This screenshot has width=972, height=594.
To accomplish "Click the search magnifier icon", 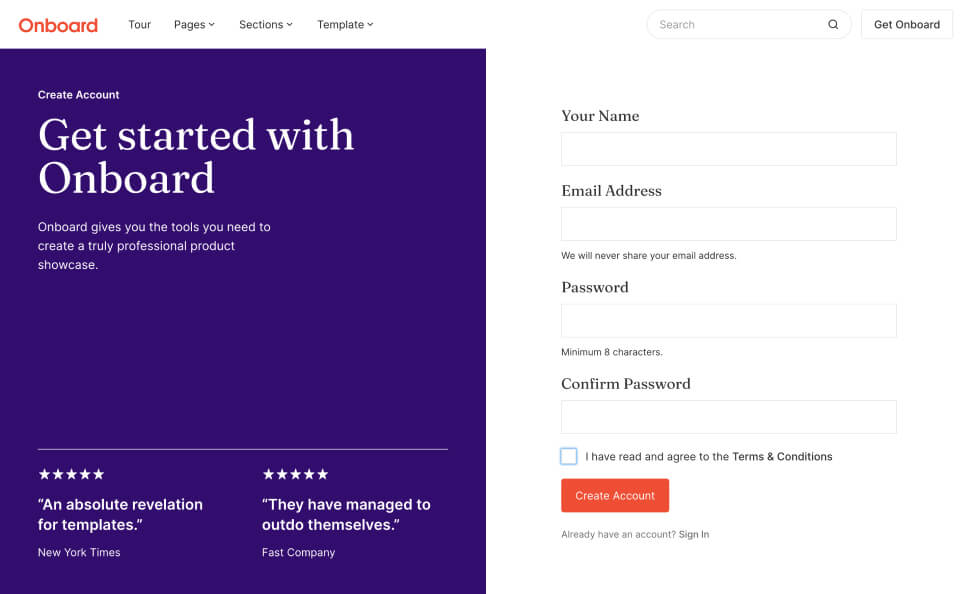I will click(833, 25).
